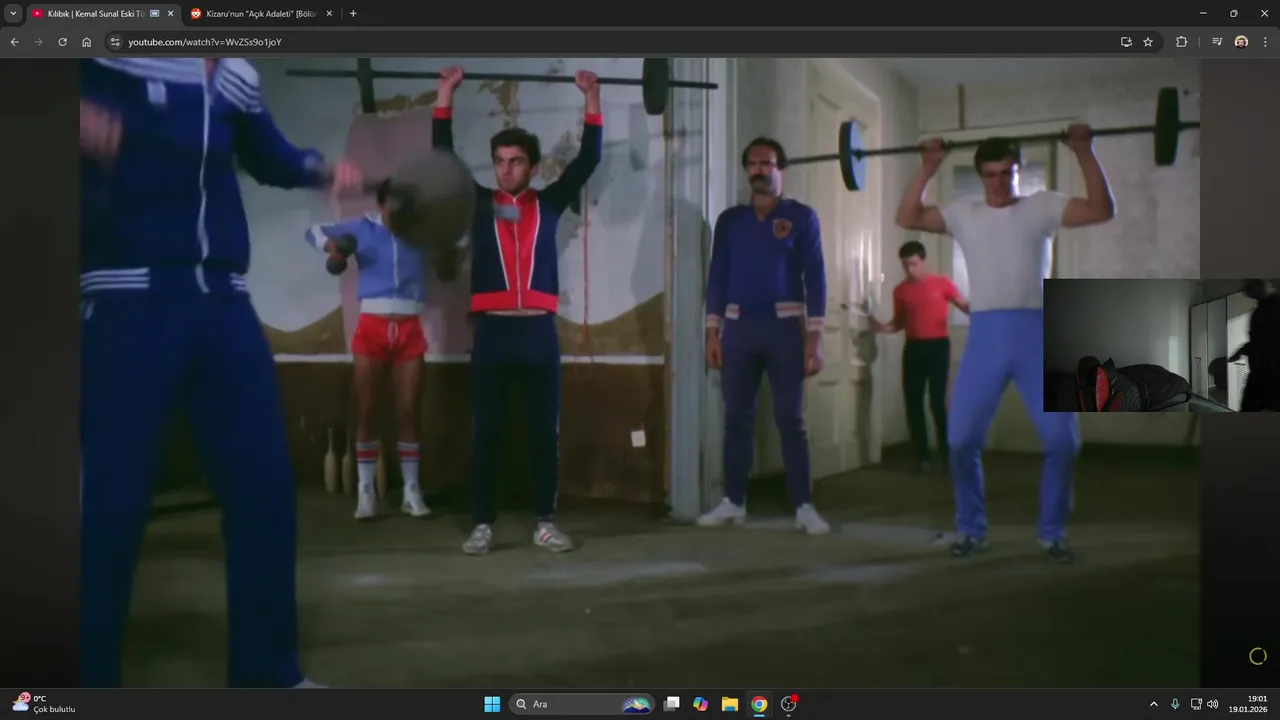Close the Kizaru'nun Açık Adaleti tab
This screenshot has width=1280, height=720.
click(329, 14)
